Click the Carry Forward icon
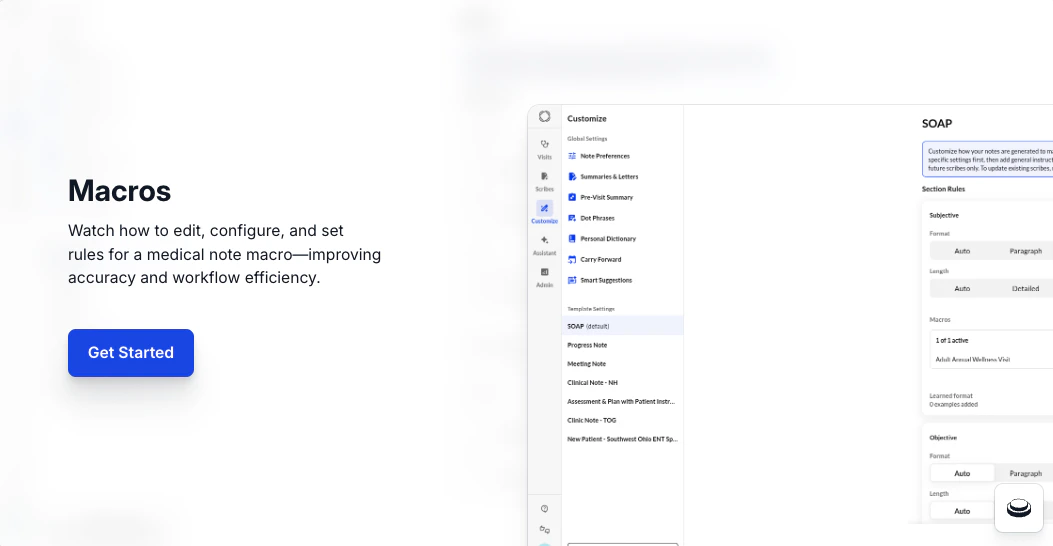The height and width of the screenshot is (546, 1053). 572,259
